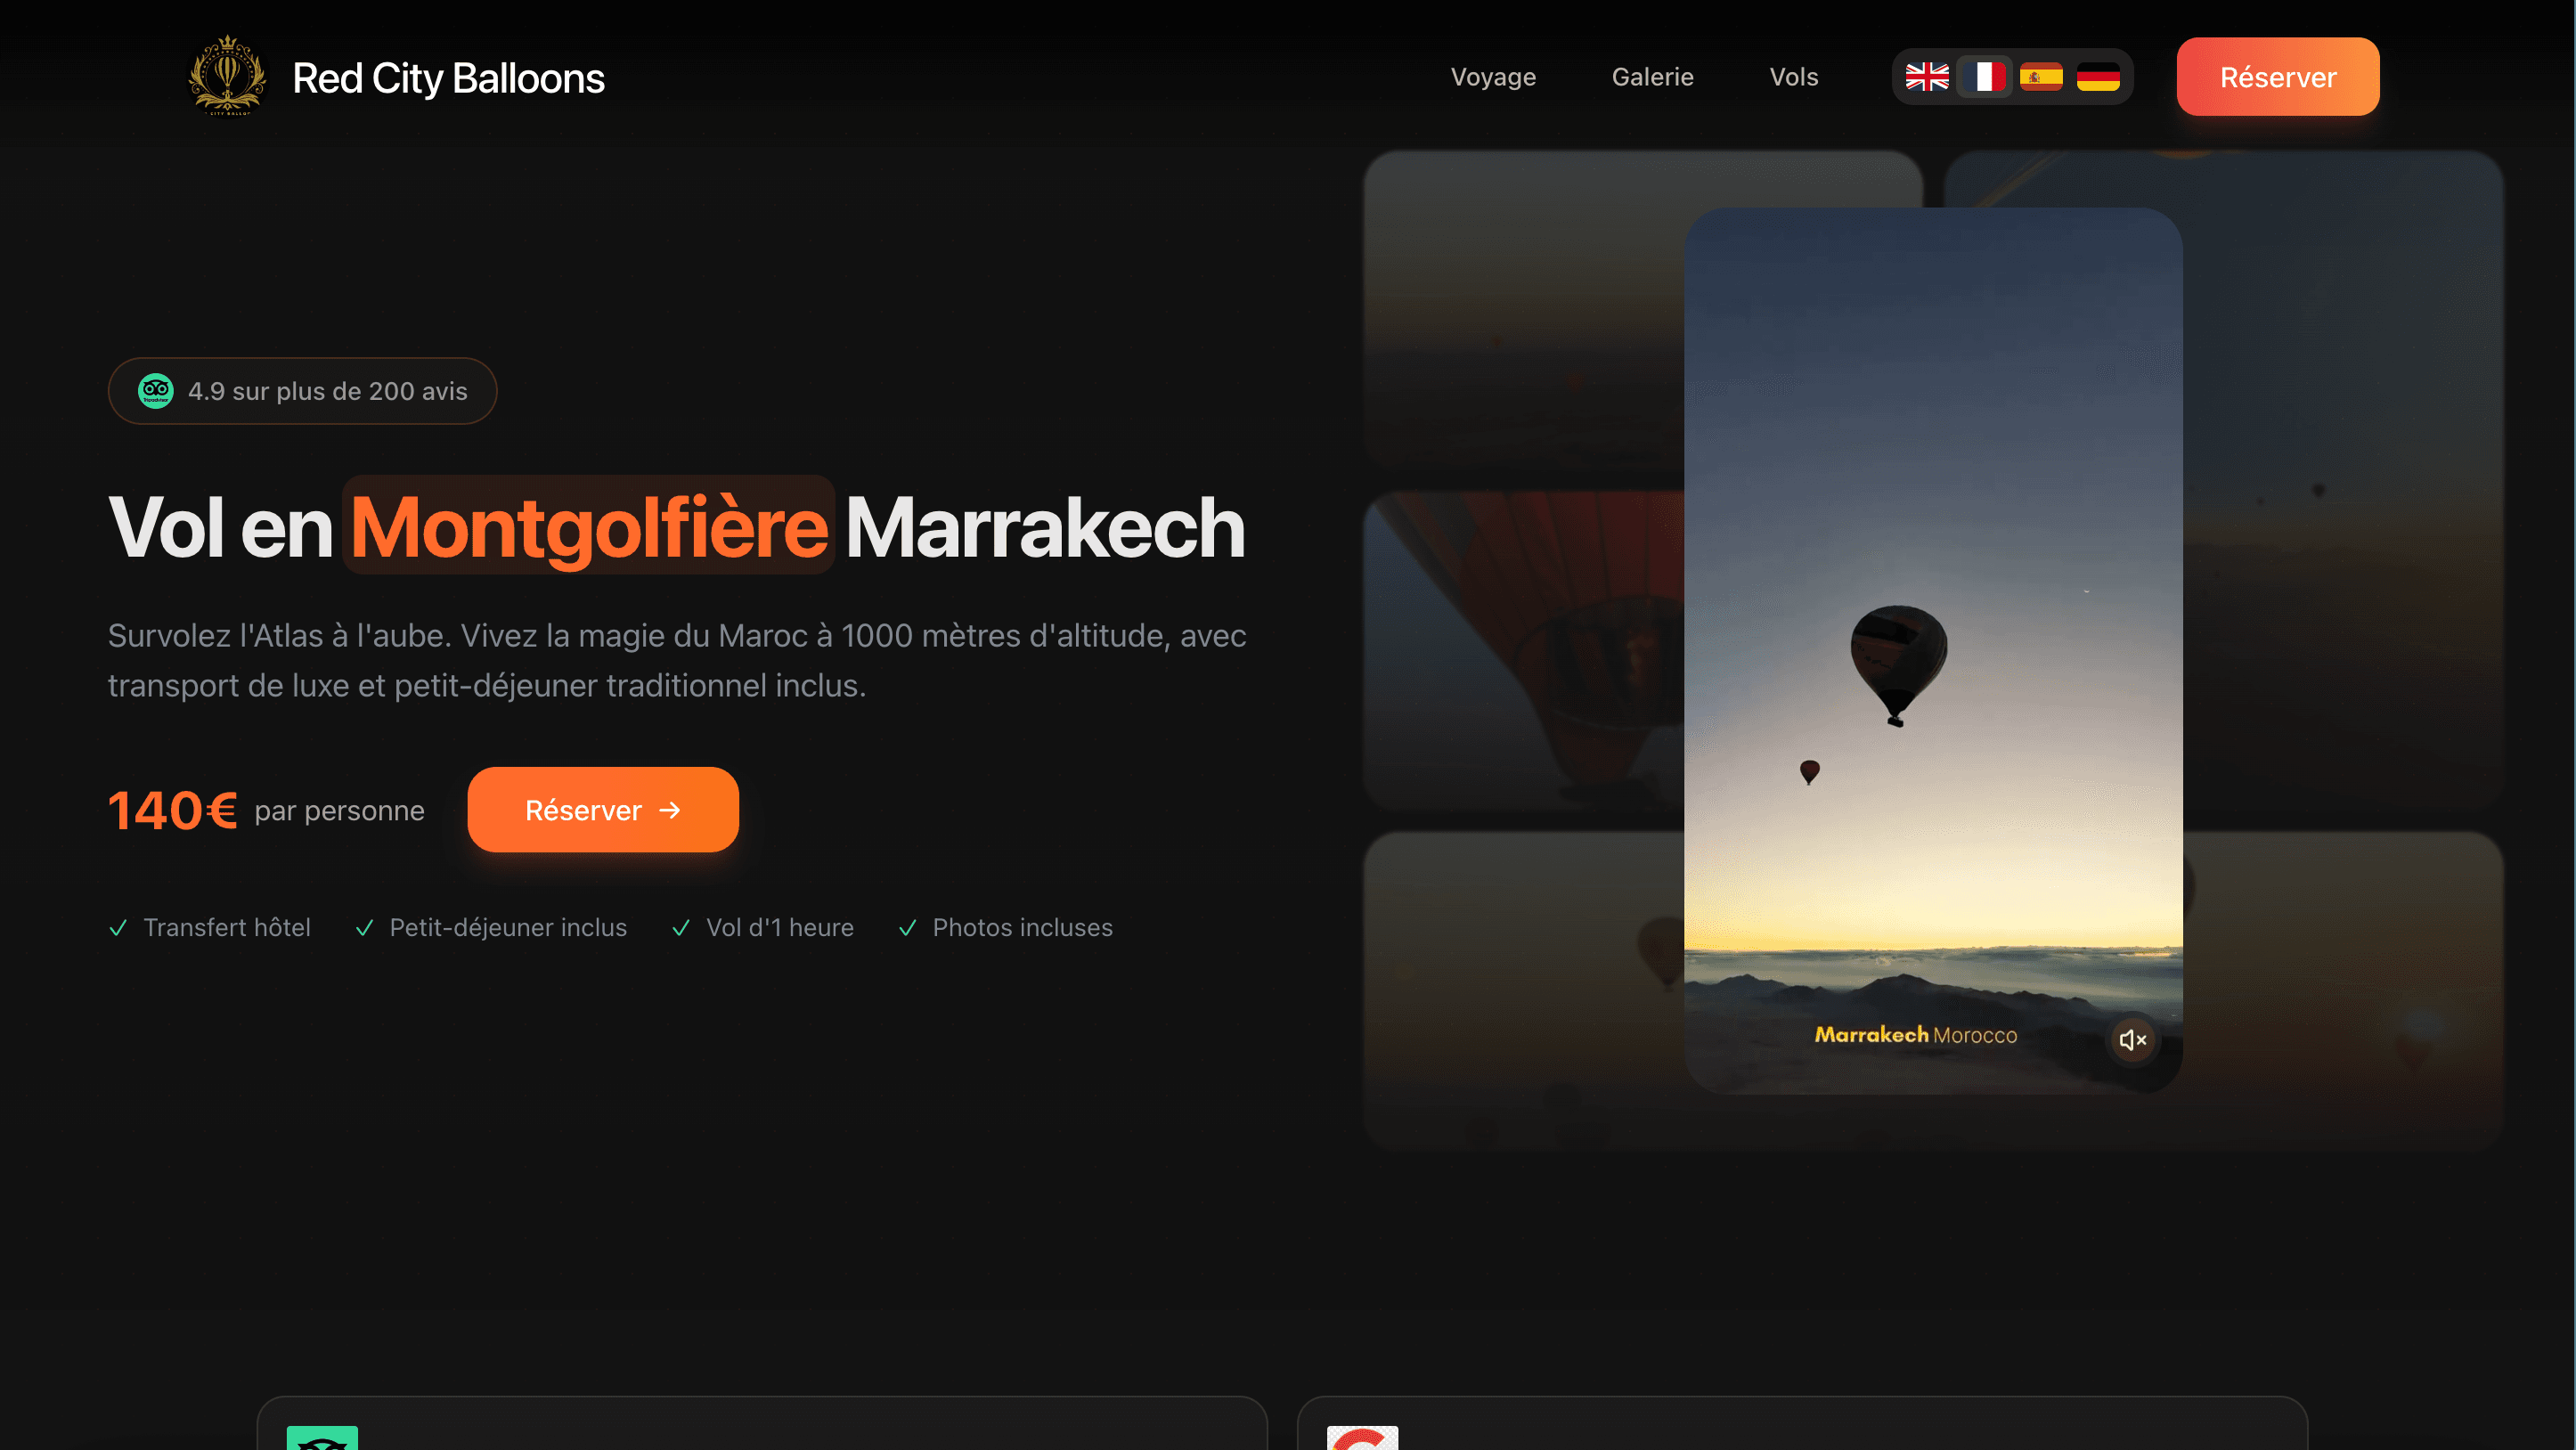
Task: Click the red balloon close-up background image
Action: tap(1523, 650)
